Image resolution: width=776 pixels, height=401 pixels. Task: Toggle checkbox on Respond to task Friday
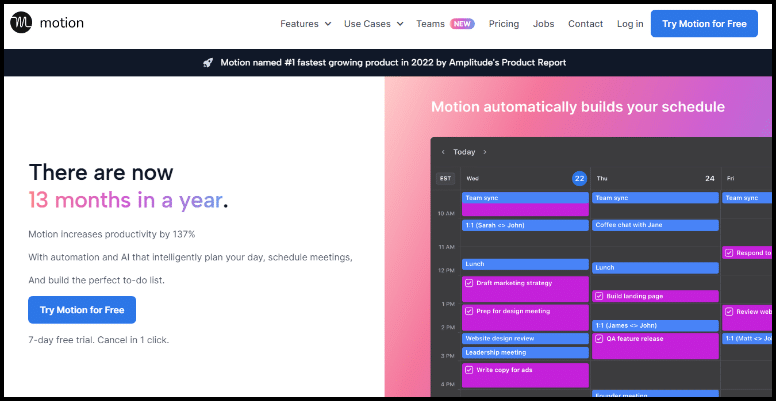(x=729, y=253)
